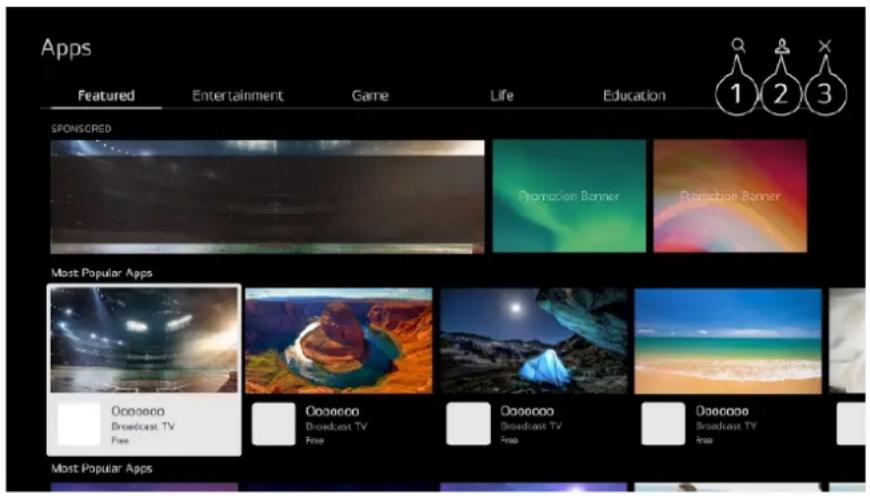Open the large sponsored stadium banner
The width and height of the screenshot is (870, 496).
[x=267, y=196]
